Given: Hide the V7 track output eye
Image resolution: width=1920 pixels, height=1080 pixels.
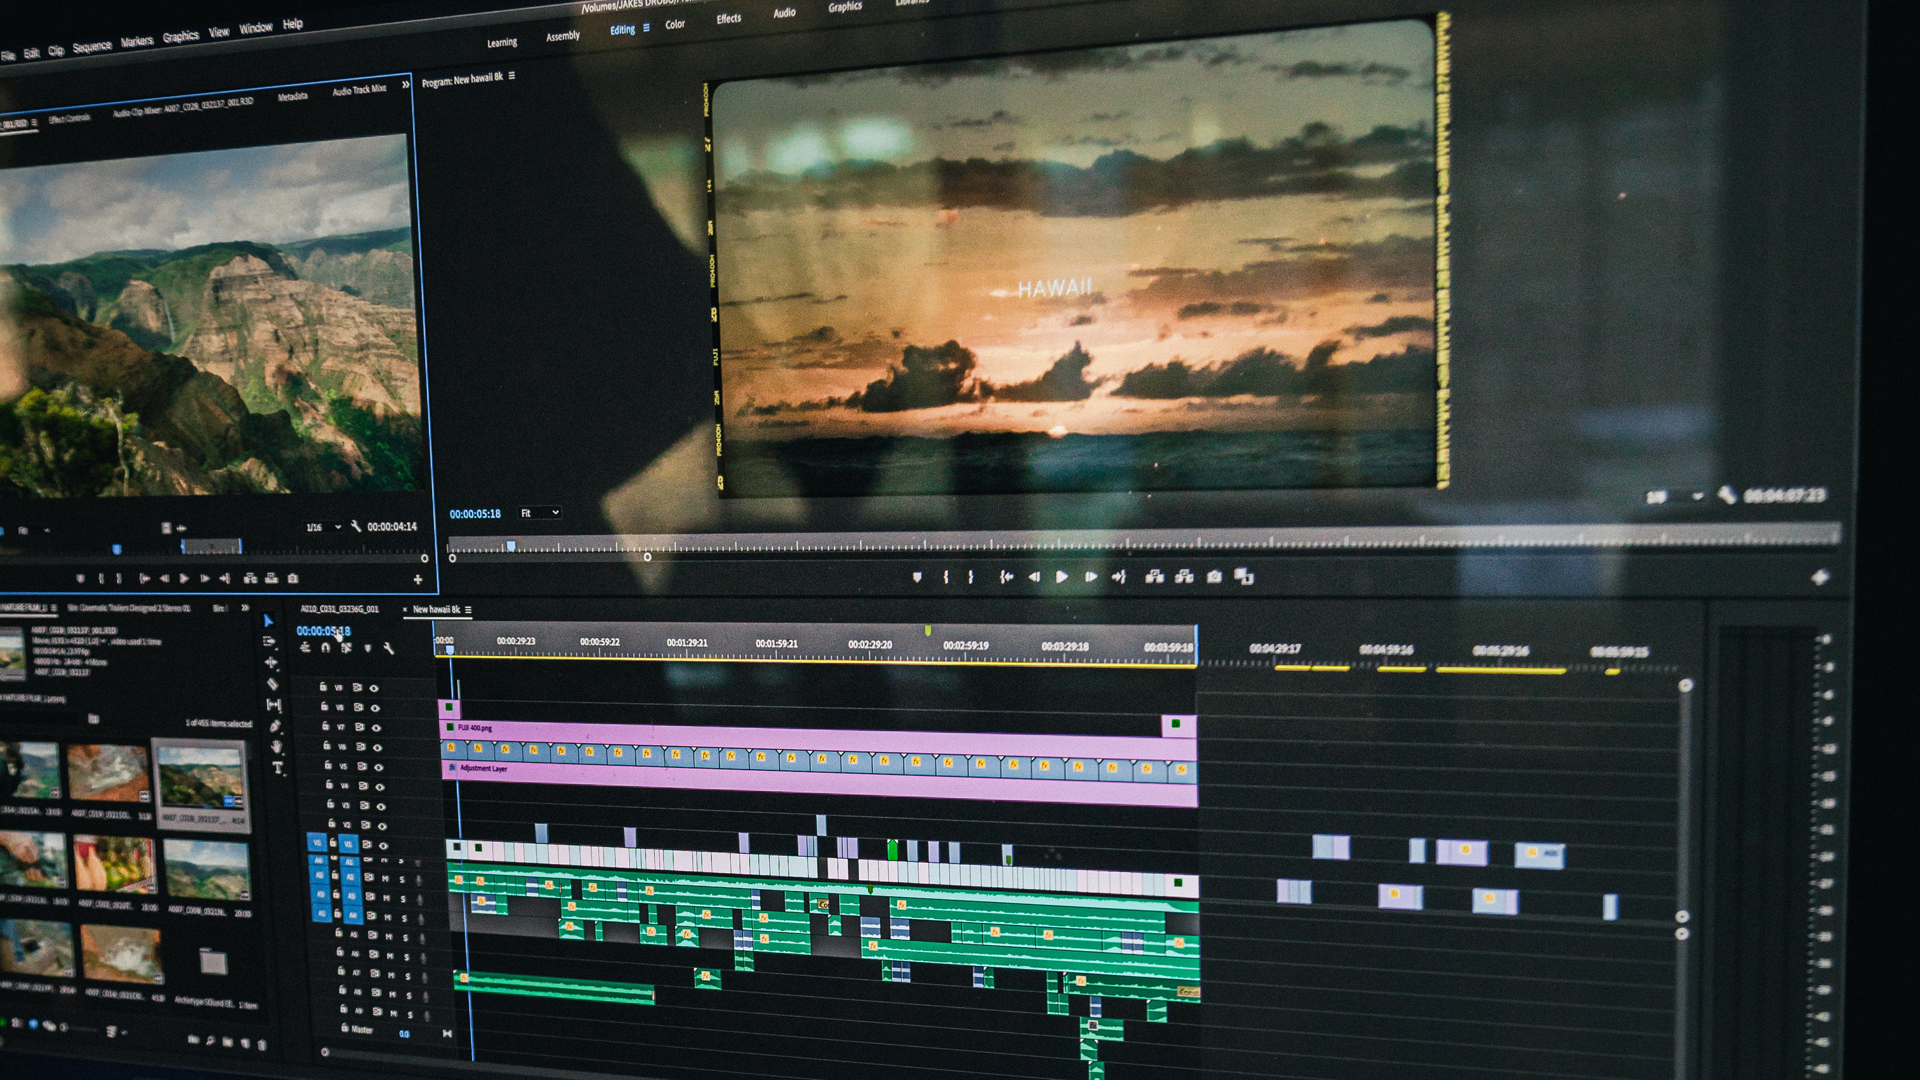Looking at the screenshot, I should (x=376, y=727).
